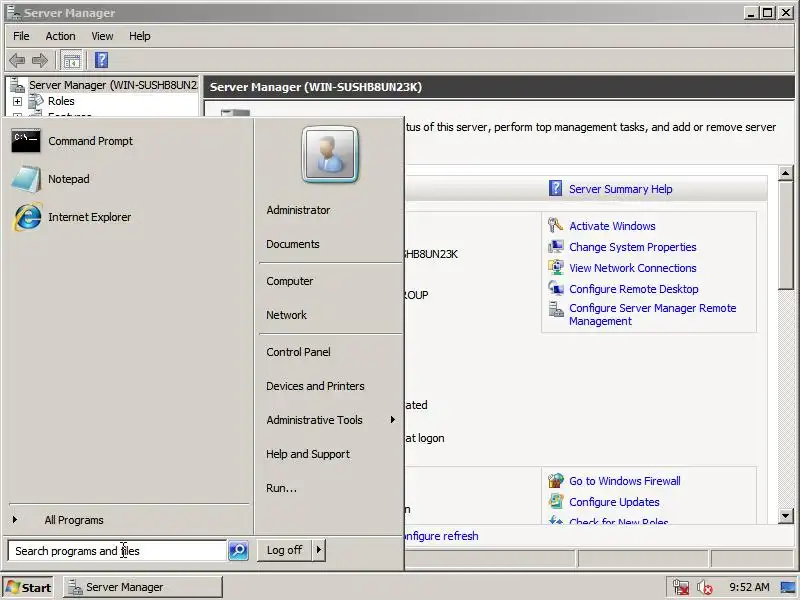800x600 pixels.
Task: Click the Command Prompt label
Action: point(90,141)
